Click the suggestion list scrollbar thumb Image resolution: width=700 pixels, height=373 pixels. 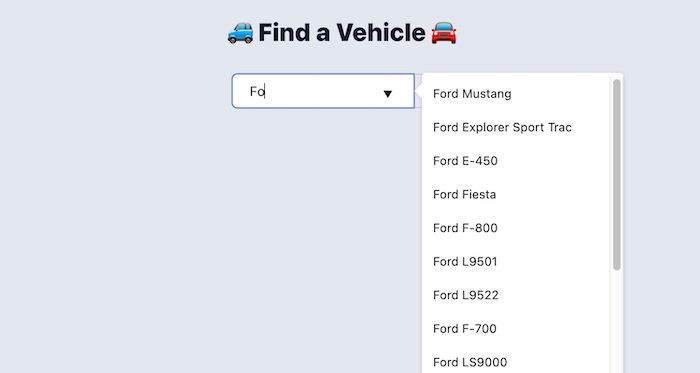coord(617,175)
